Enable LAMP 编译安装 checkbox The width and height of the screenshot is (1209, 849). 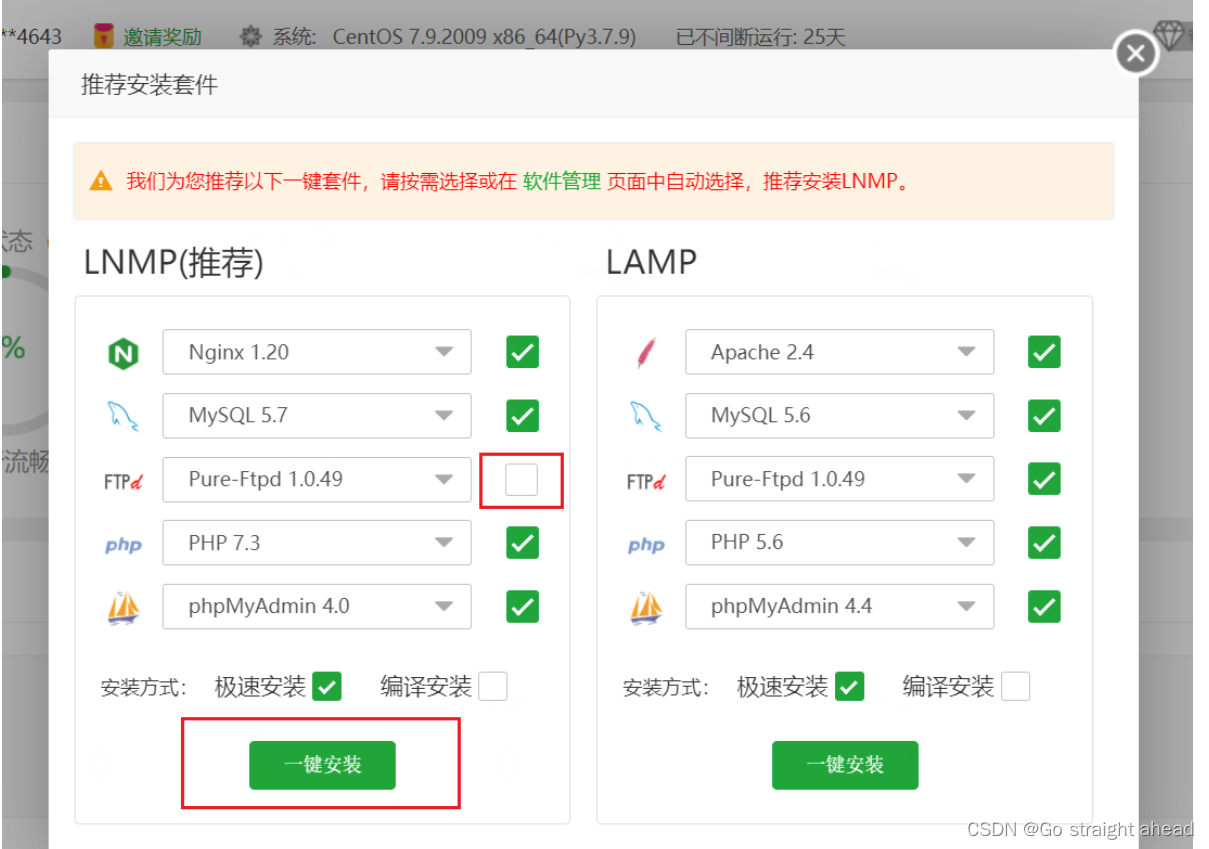pos(1015,686)
